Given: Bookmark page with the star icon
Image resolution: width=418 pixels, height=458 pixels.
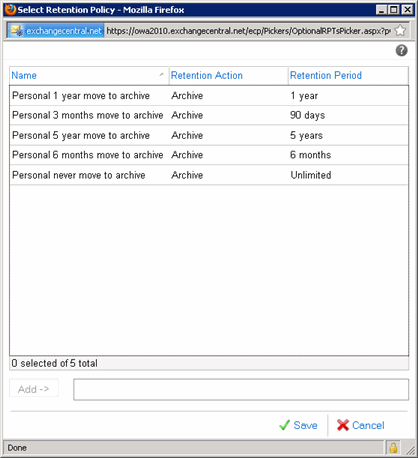Looking at the screenshot, I should [x=400, y=31].
